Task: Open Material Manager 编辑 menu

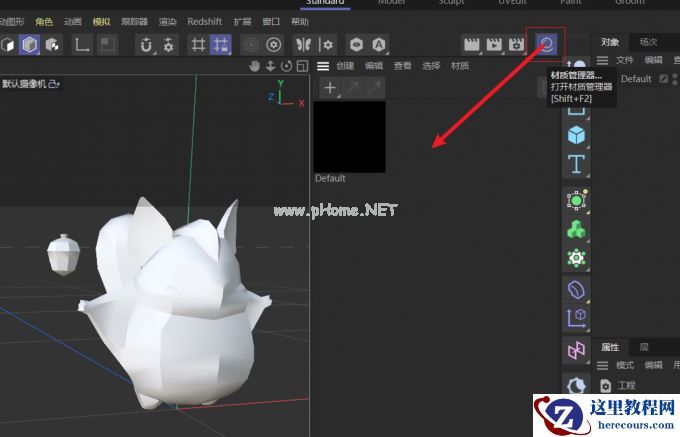Action: point(374,66)
